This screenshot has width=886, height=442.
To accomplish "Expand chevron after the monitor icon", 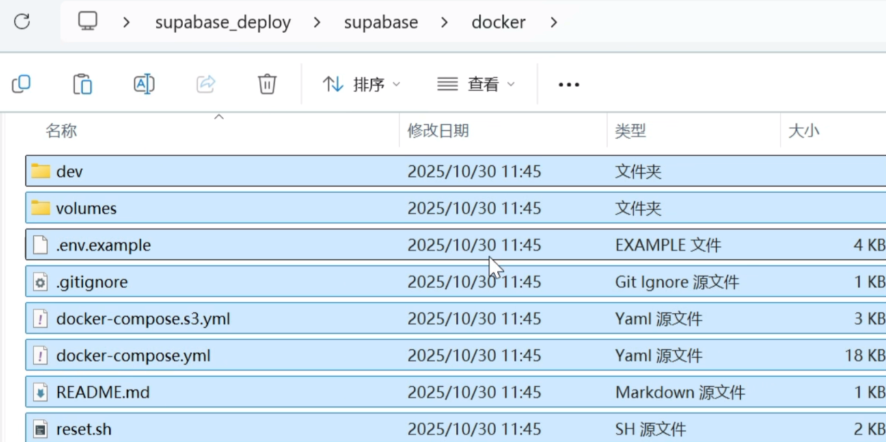I will click(127, 22).
